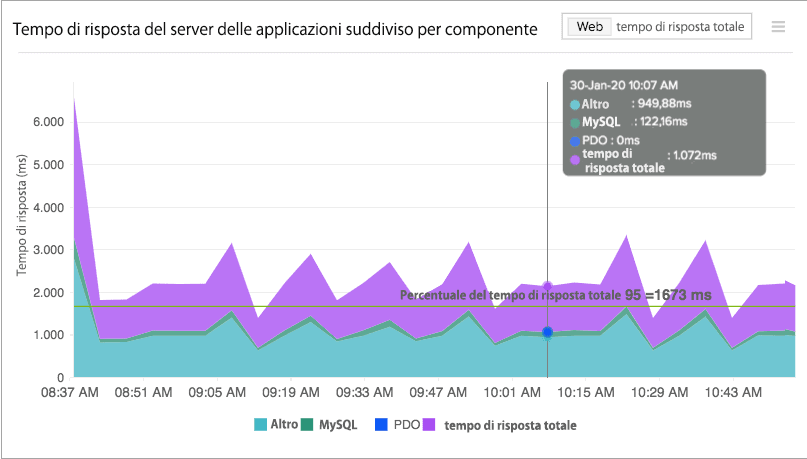Viewport: 807px width, 459px height.
Task: Click the tooltip MySQL 122,16ms entry
Action: pyautogui.click(x=629, y=122)
